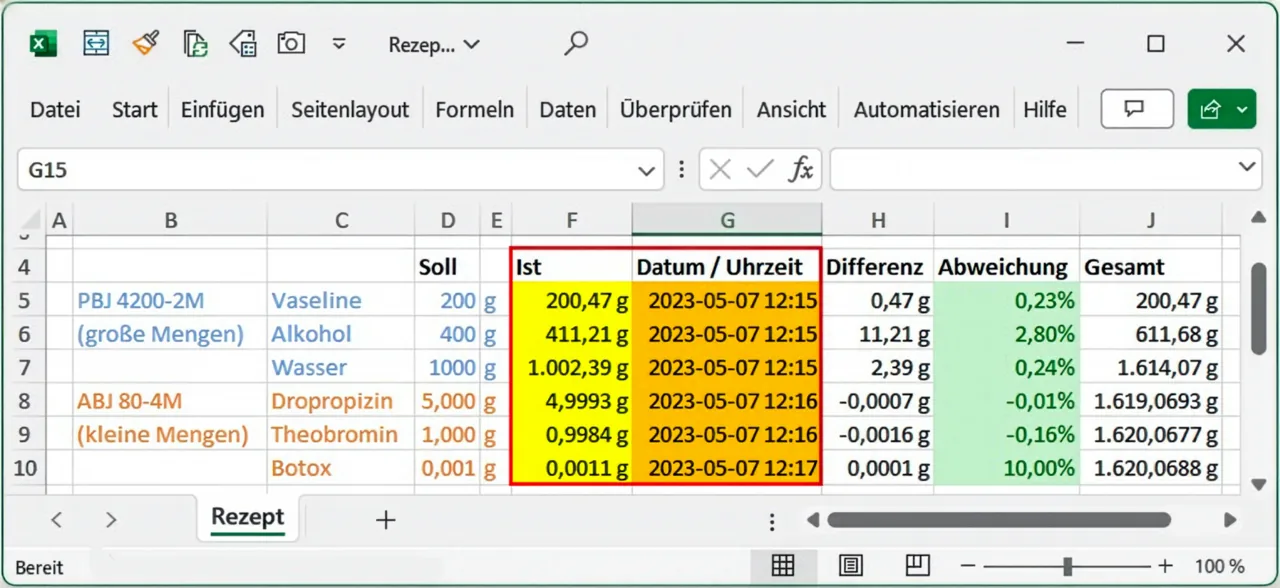The image size is (1280, 588).
Task: Switch to the Start ribbon tab
Action: (x=134, y=110)
